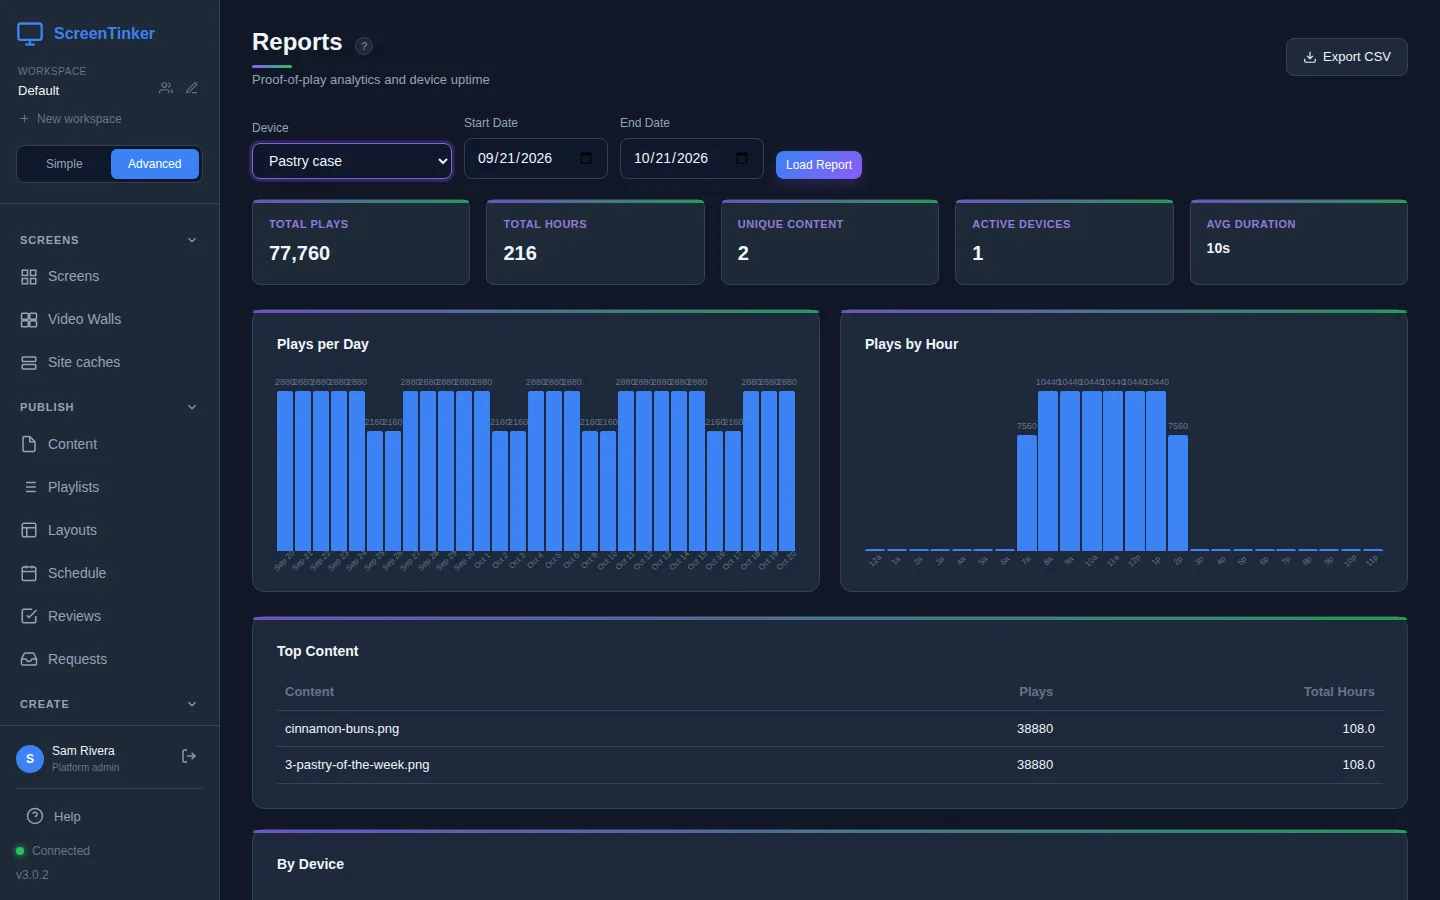Click the Total Hours column header

pos(1339,692)
